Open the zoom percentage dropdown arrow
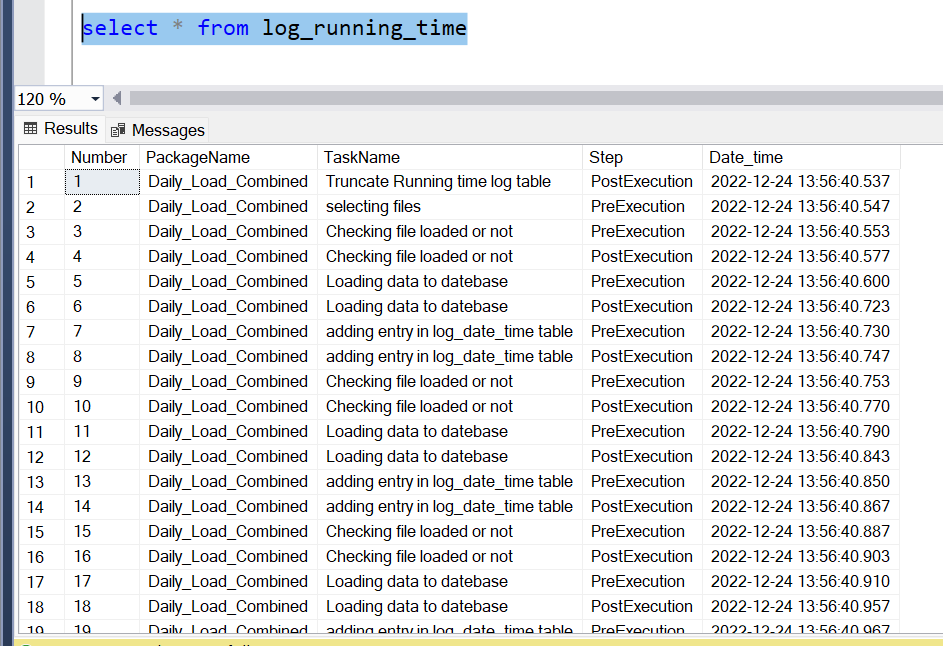Screen dimensions: 943x646 click(x=92, y=99)
